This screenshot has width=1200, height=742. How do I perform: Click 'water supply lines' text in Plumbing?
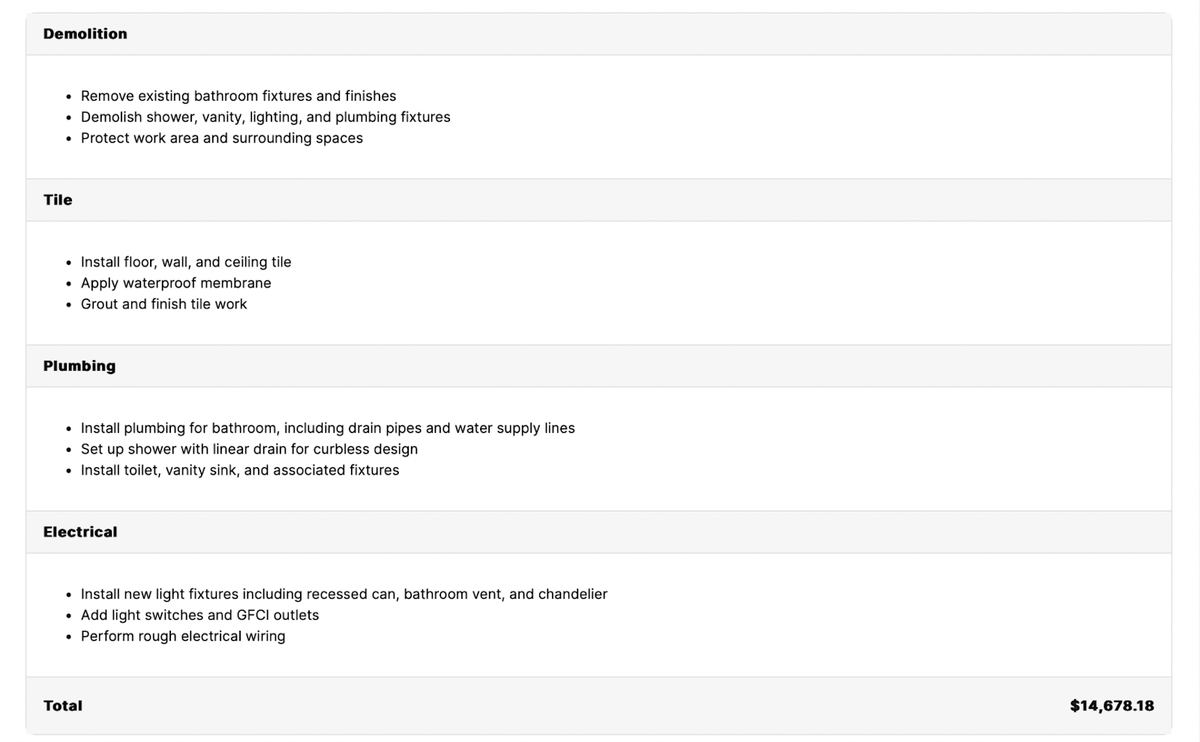514,428
